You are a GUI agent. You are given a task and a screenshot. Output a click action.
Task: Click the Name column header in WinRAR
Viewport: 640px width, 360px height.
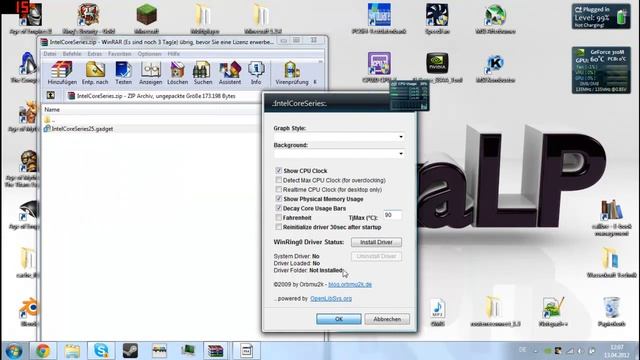52,109
